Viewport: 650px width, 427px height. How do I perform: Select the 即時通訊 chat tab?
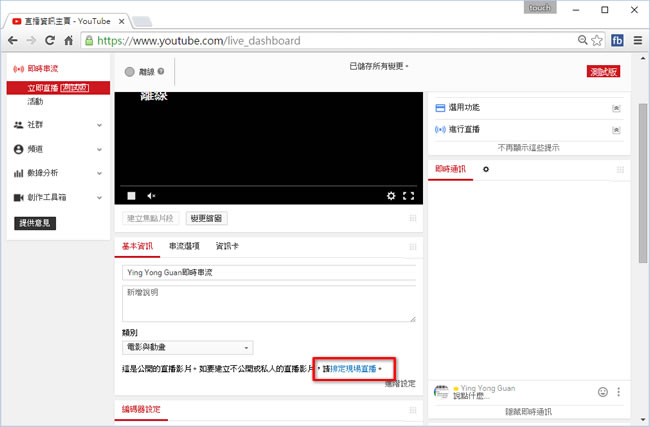tap(451, 169)
